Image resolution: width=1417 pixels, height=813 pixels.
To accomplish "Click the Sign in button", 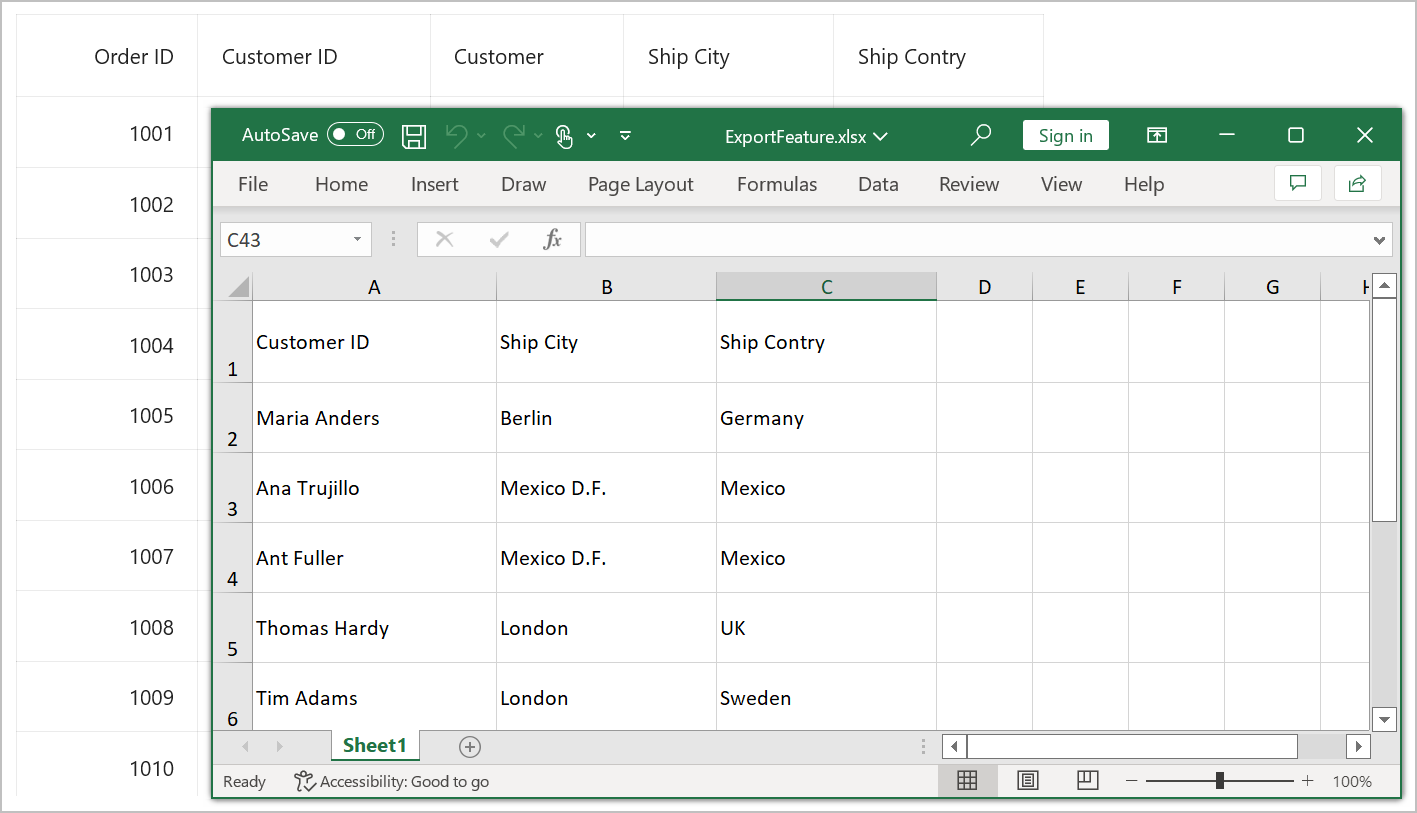I will 1065,135.
